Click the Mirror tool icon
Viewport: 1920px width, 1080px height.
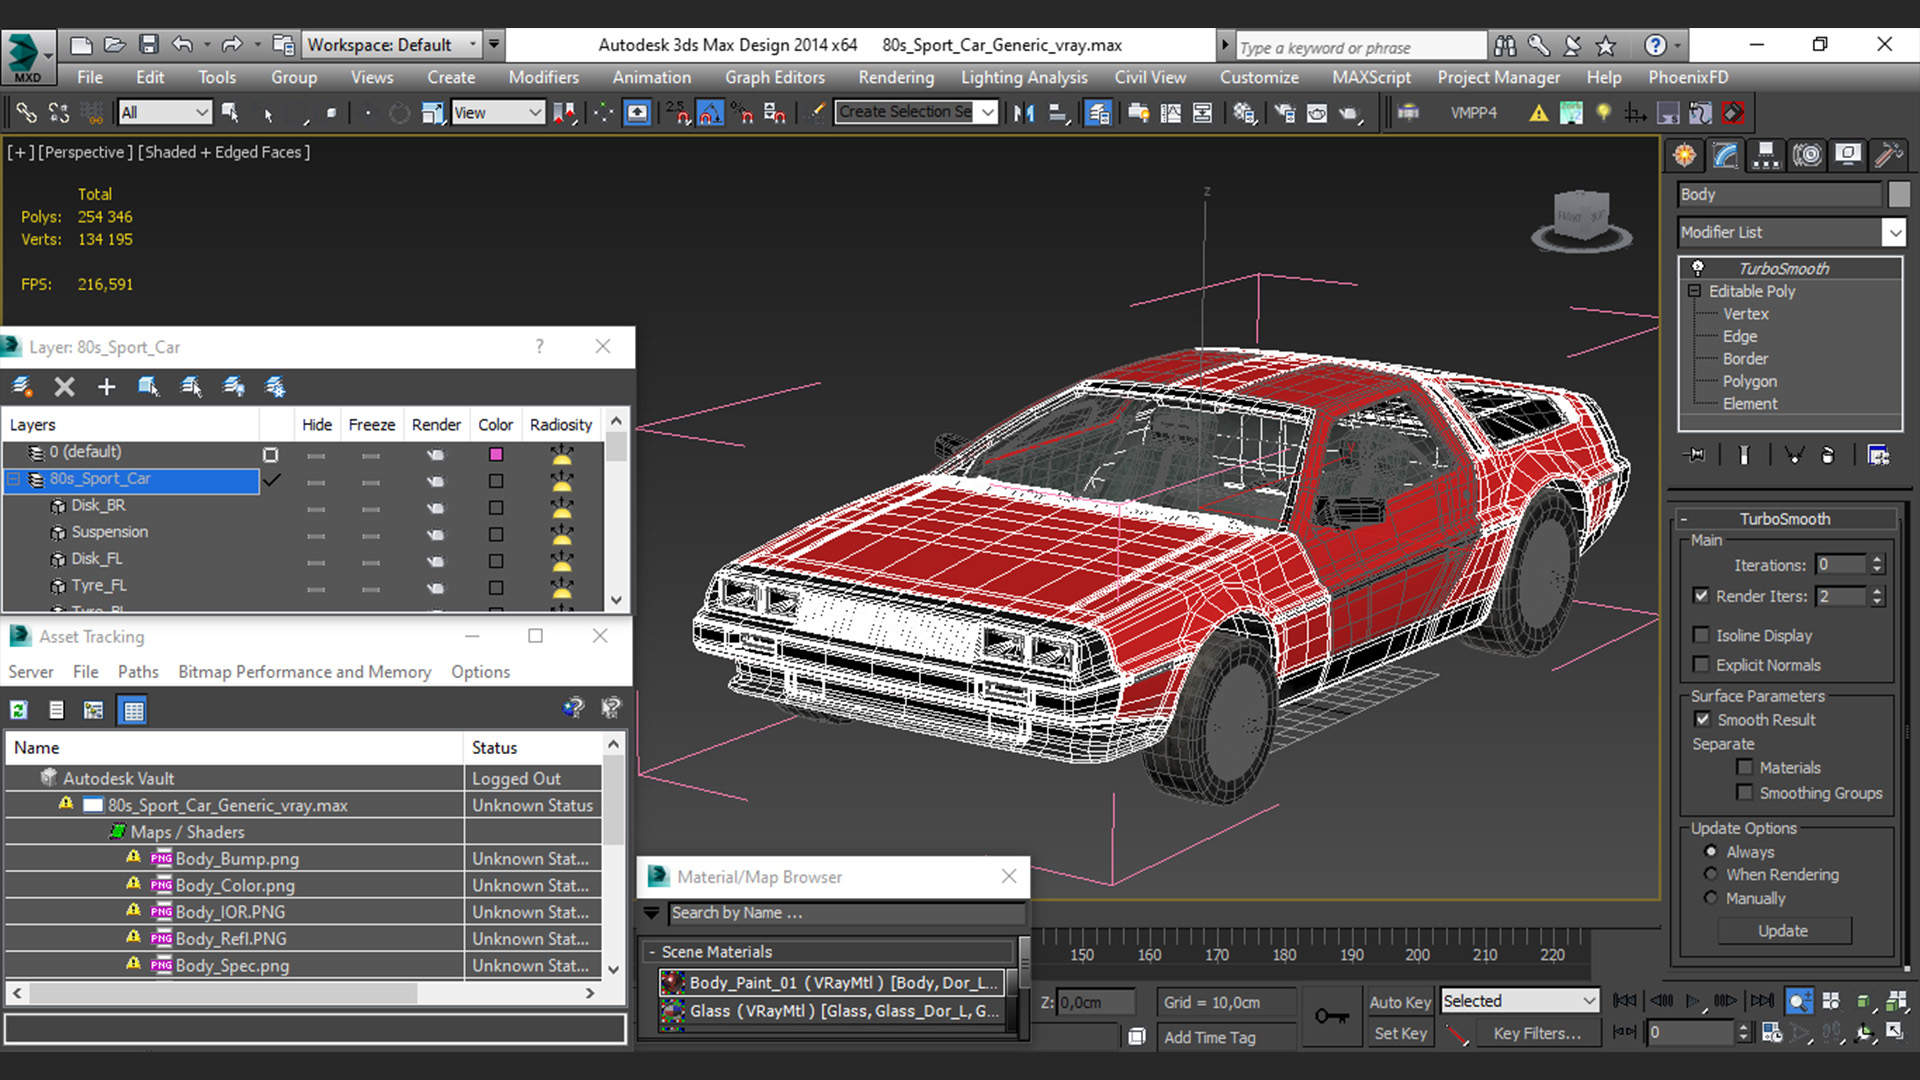(1024, 113)
